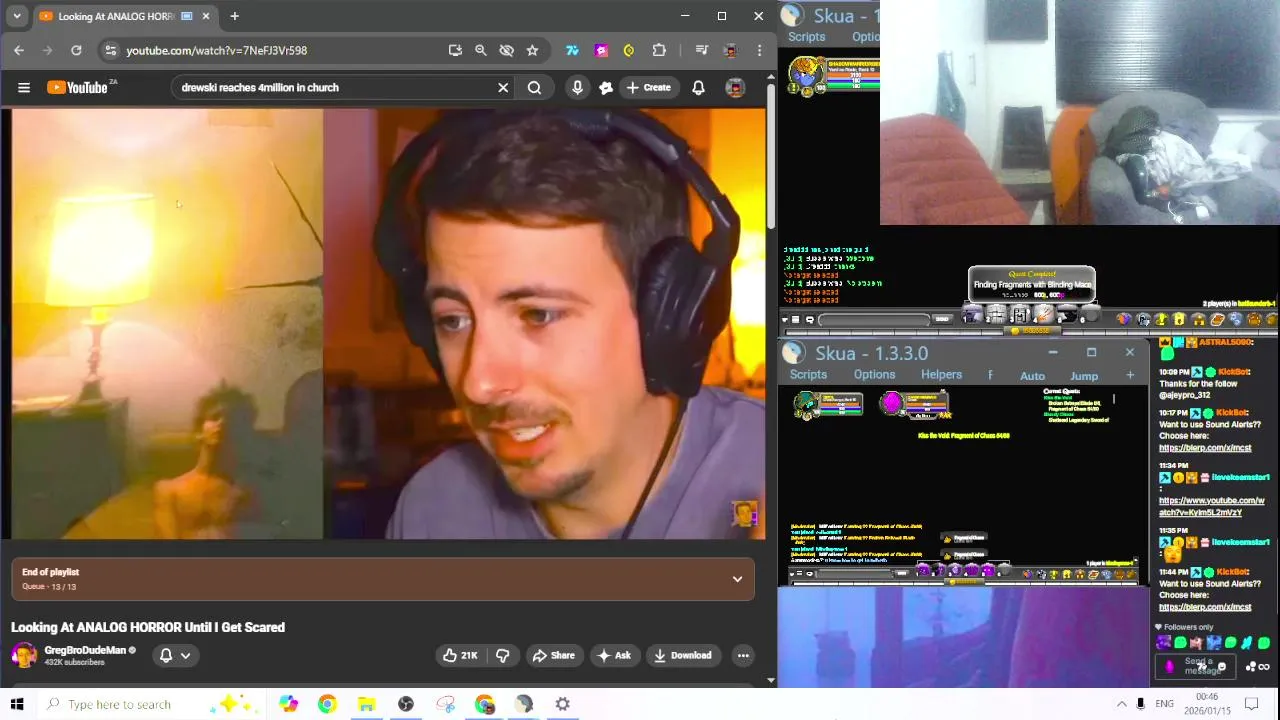
Task: Click the plus button in lower Skua menu
Action: (1130, 376)
